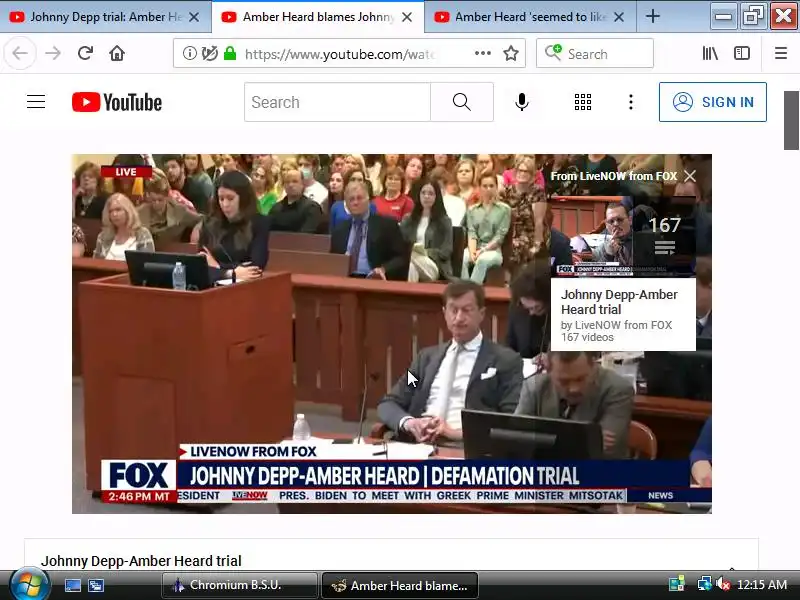Click the '167 videos' card text
Screen dimensions: 800x600
[x=587, y=337]
